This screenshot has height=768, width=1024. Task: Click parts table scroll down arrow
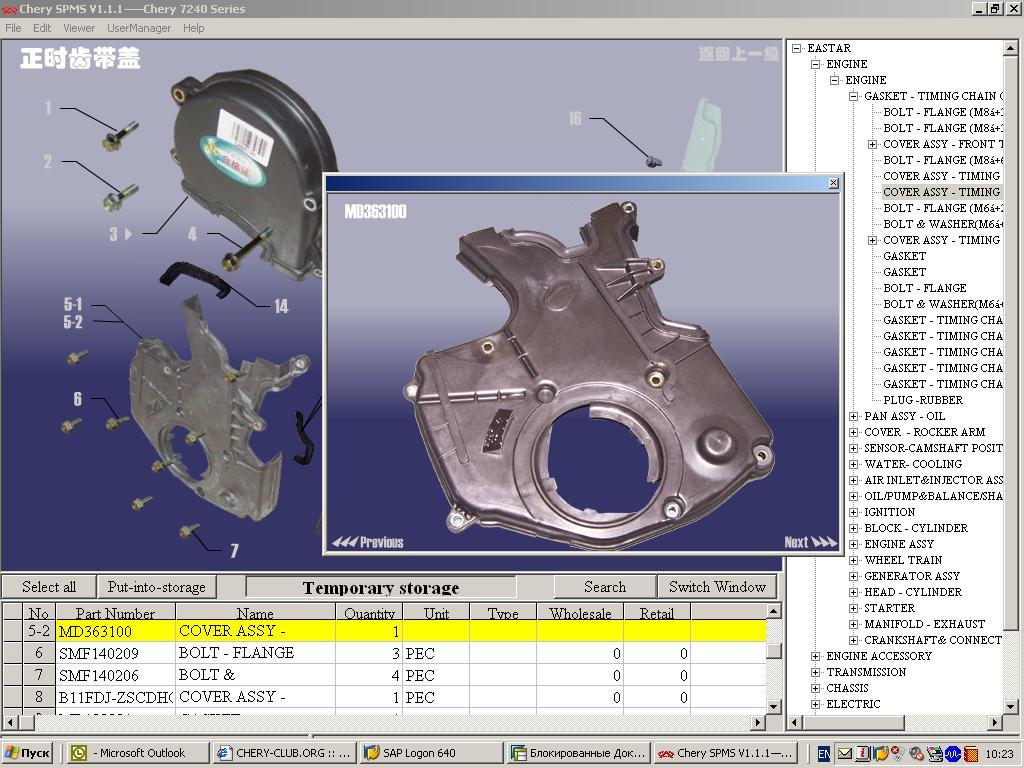point(773,706)
